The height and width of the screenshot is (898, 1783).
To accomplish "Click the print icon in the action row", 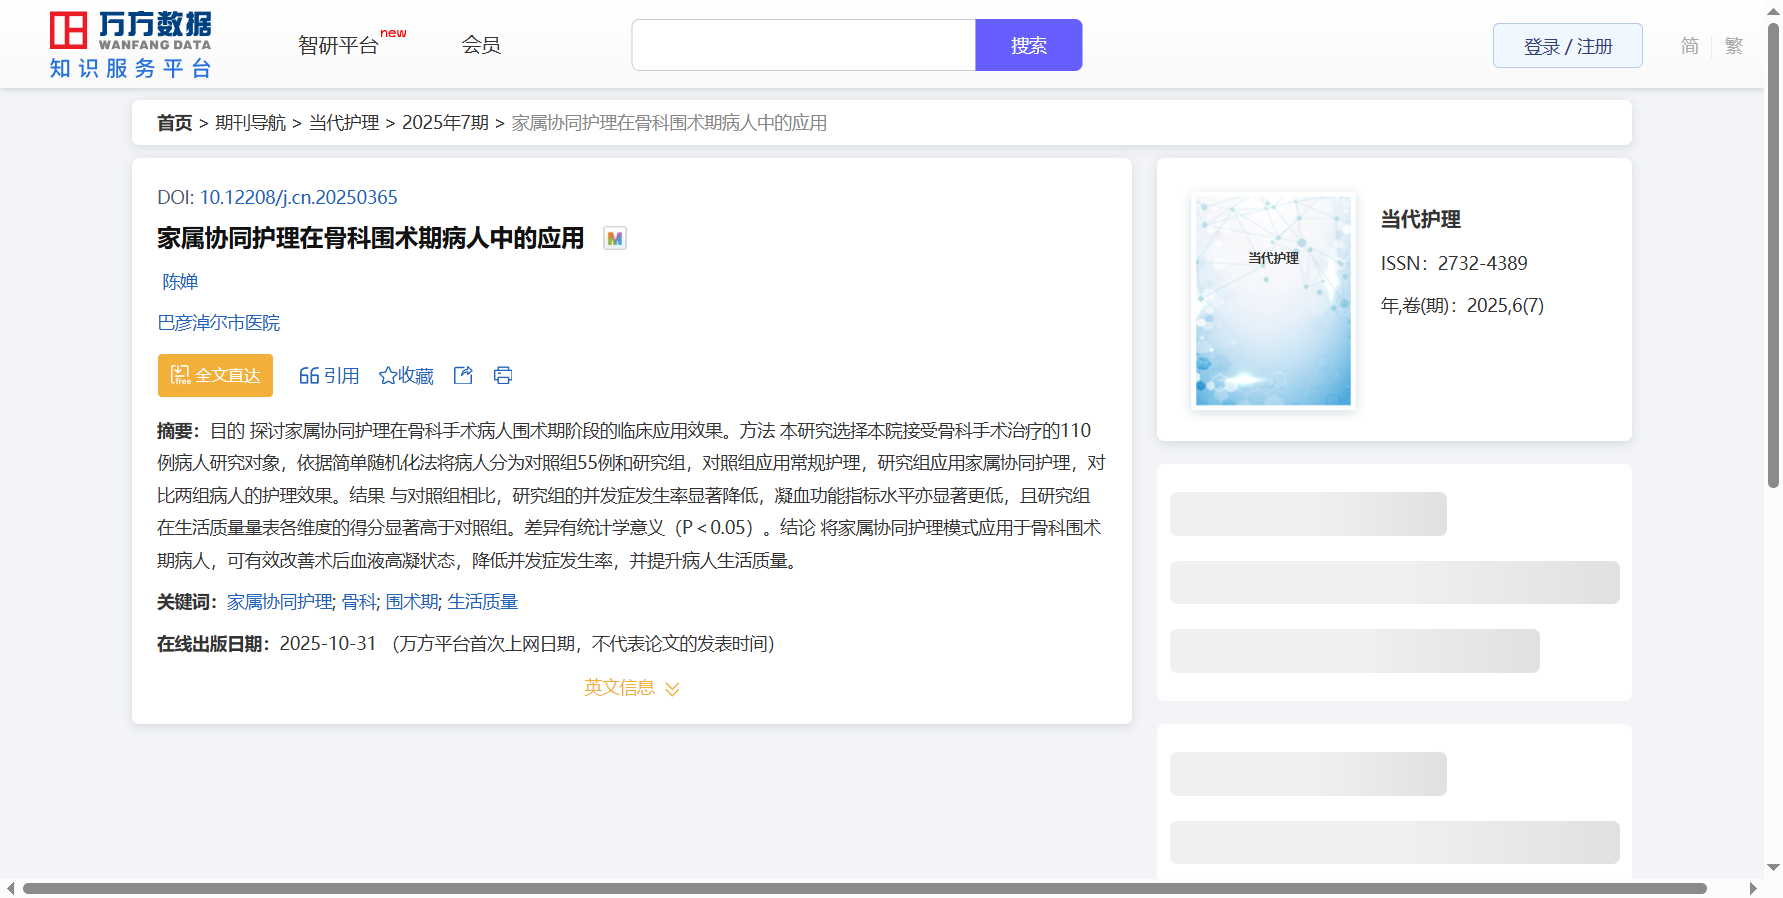I will [503, 376].
